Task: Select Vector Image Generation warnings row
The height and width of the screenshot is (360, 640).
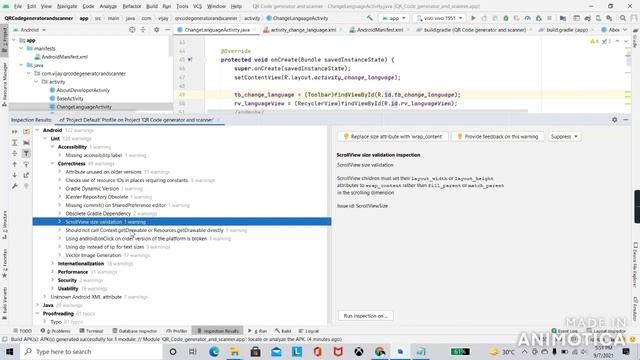Action: click(x=182, y=255)
